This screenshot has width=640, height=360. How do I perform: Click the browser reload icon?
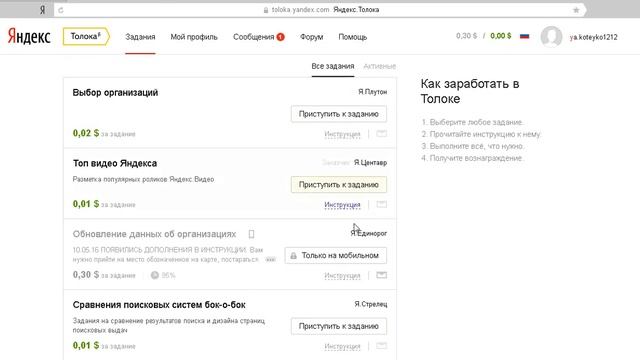click(x=61, y=10)
